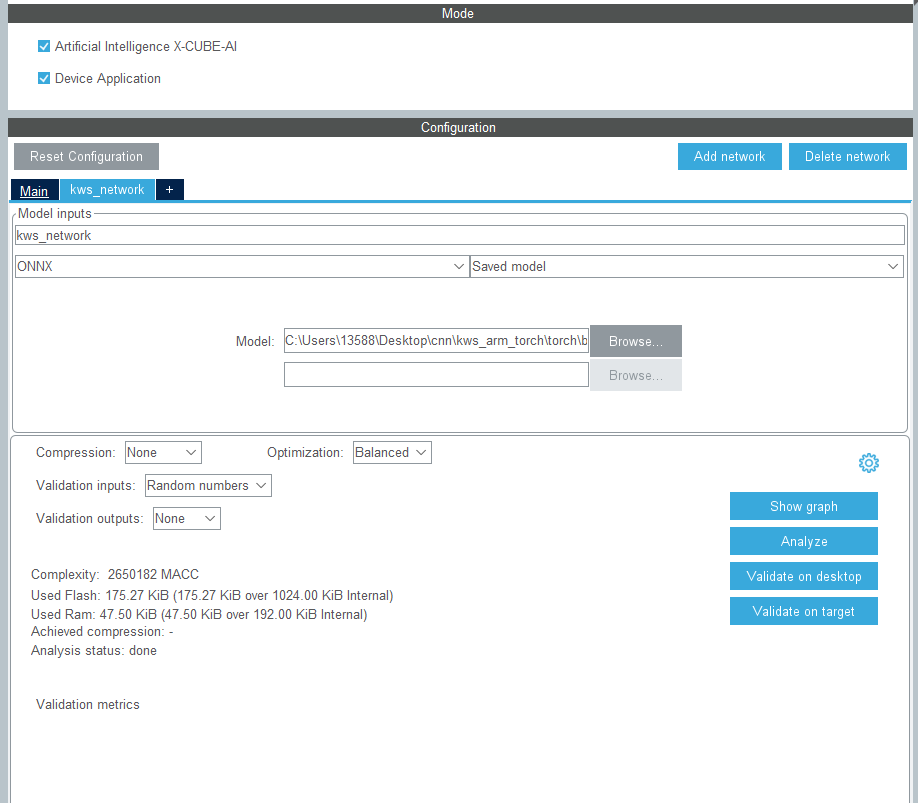Viewport: 918px width, 803px height.
Task: Toggle Device Application checkbox
Action: (x=44, y=78)
